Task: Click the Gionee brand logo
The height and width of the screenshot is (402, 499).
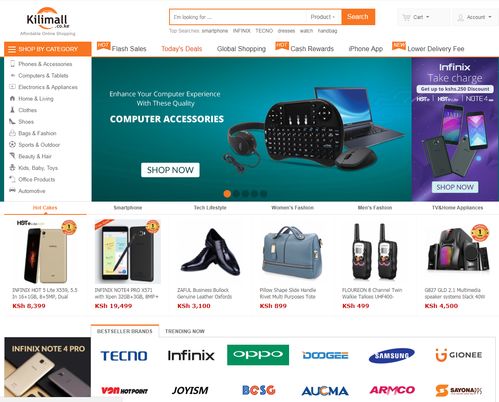Action: pos(459,355)
